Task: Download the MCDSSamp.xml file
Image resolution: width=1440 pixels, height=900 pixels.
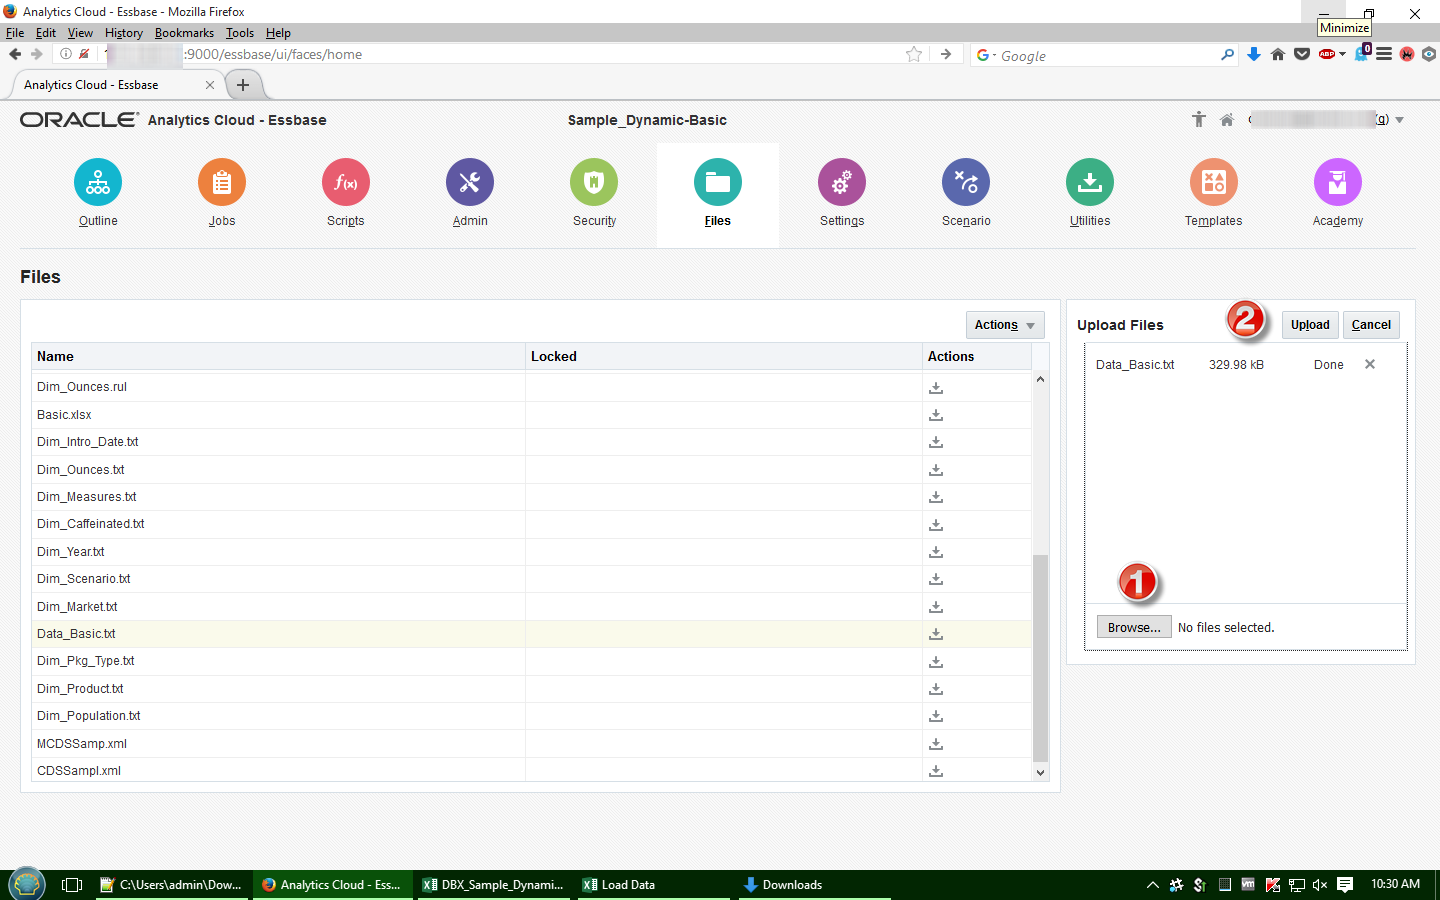Action: coord(936,744)
